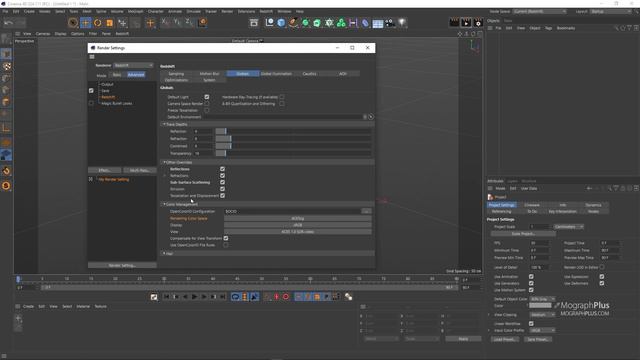Open the Global Illumination tab

tap(276, 74)
